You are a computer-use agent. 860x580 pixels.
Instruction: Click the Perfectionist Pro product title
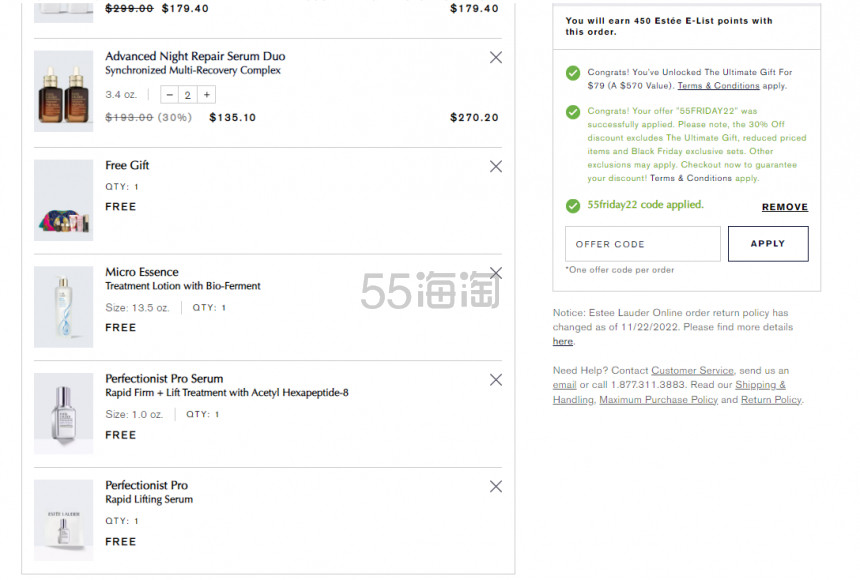point(146,485)
